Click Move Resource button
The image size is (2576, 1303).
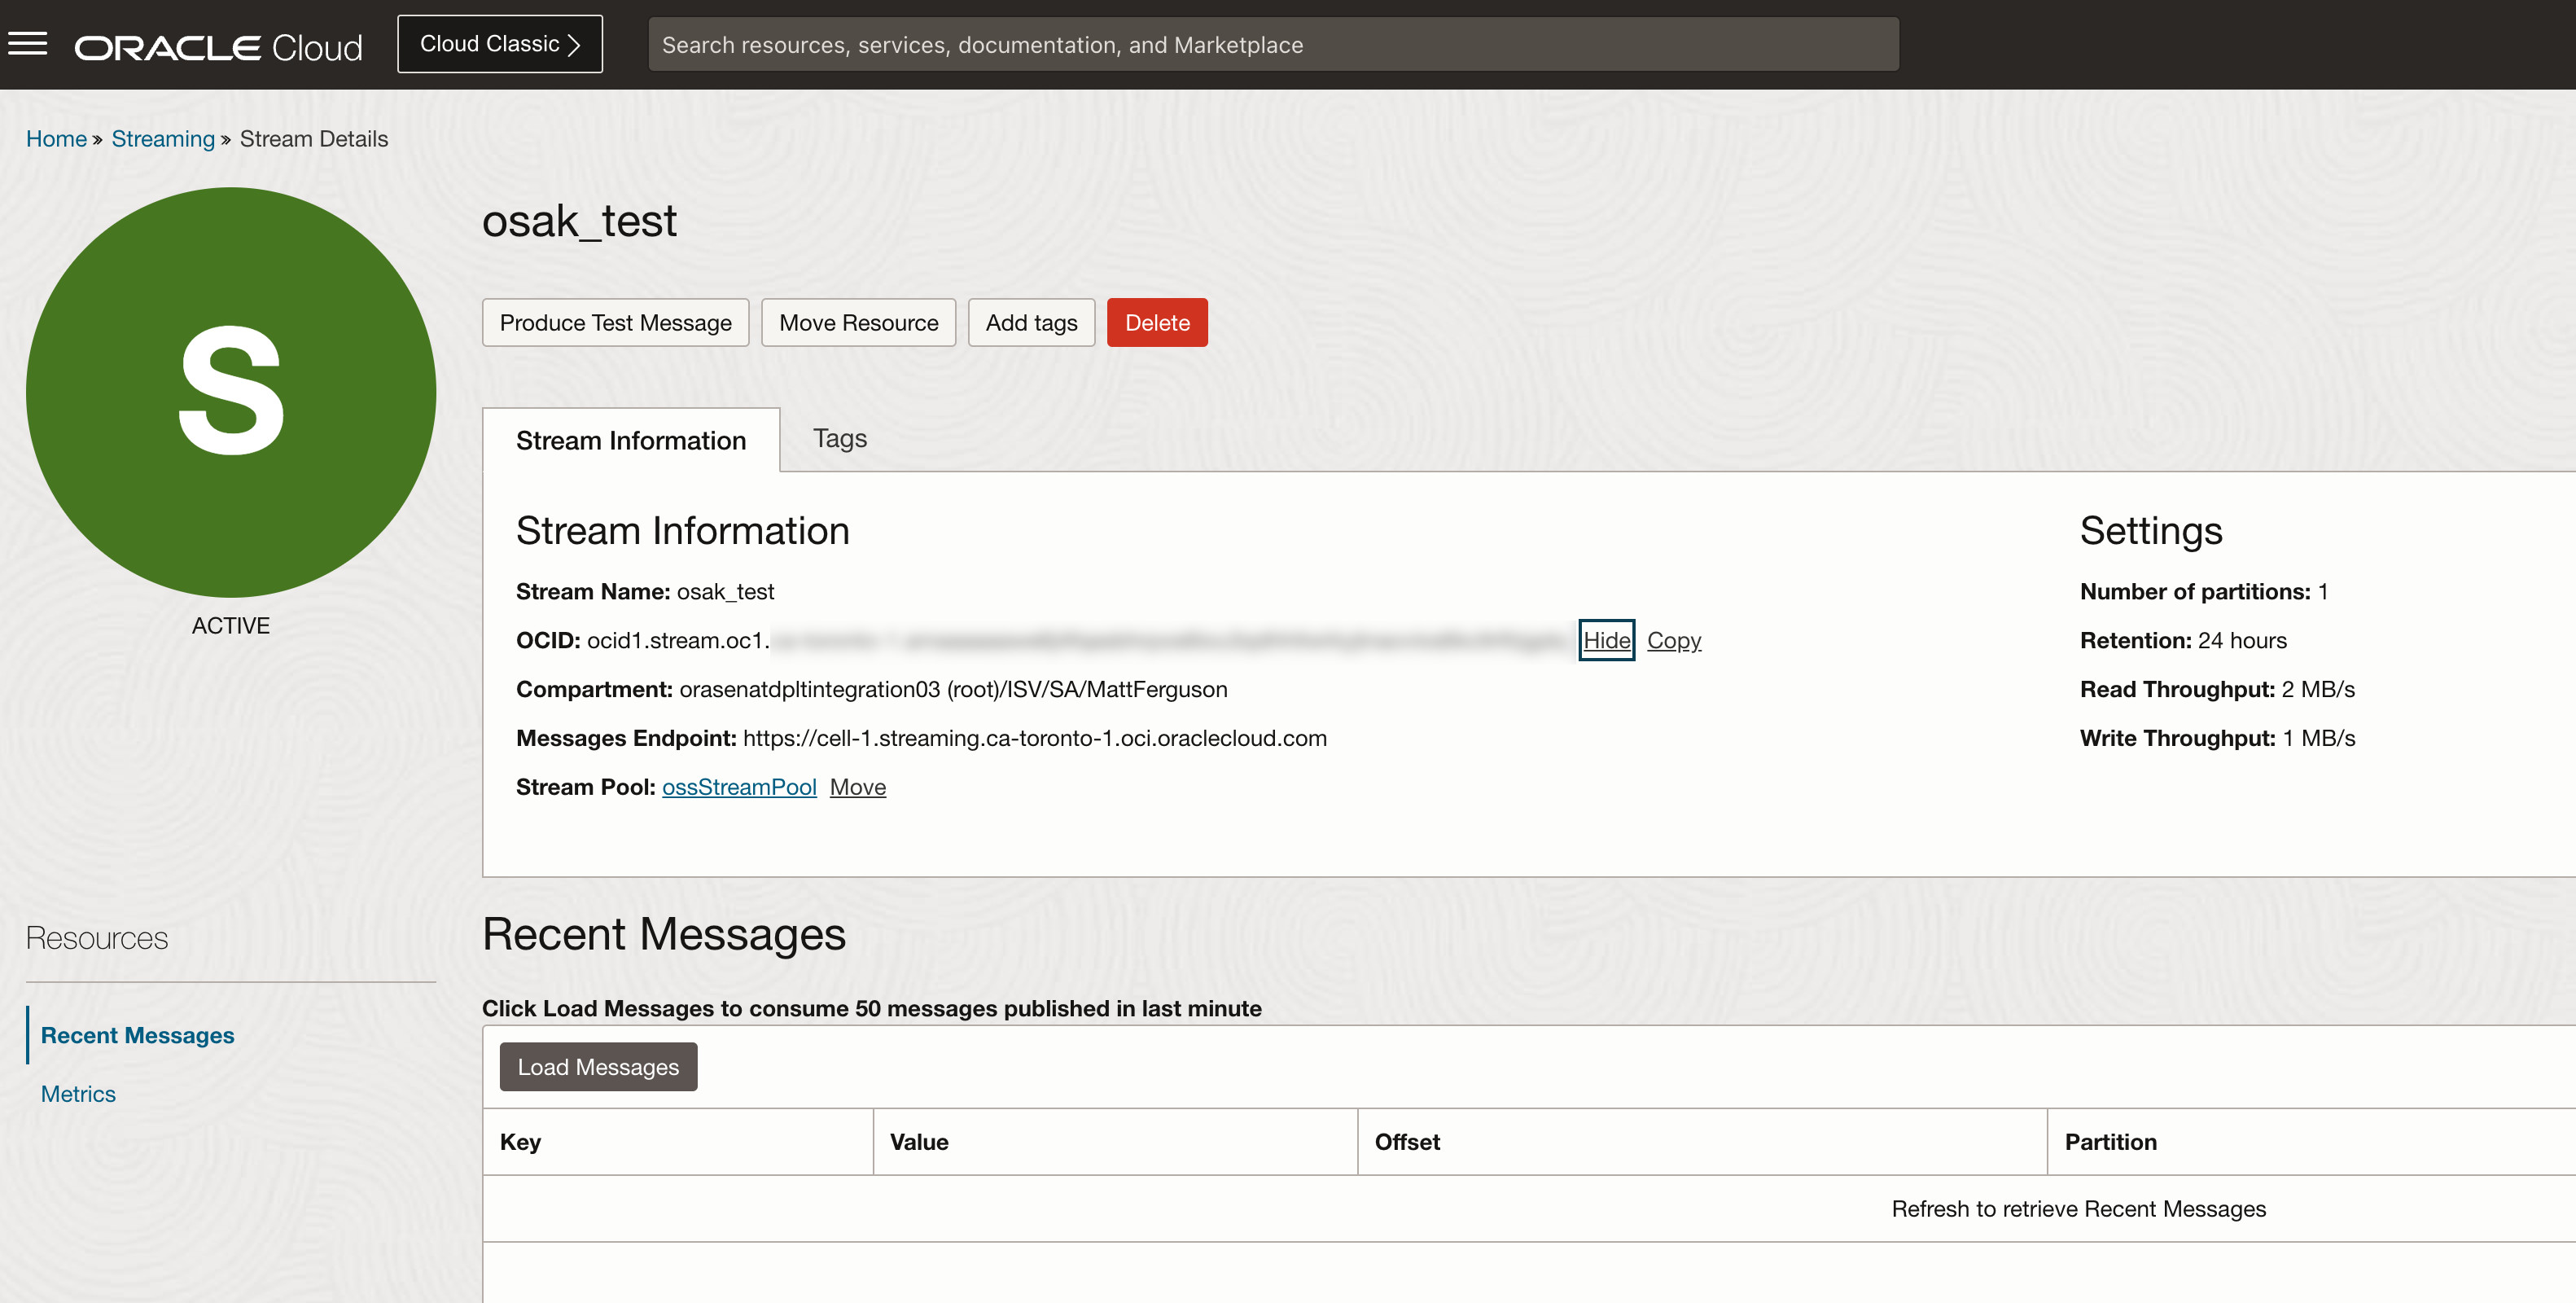coord(858,322)
